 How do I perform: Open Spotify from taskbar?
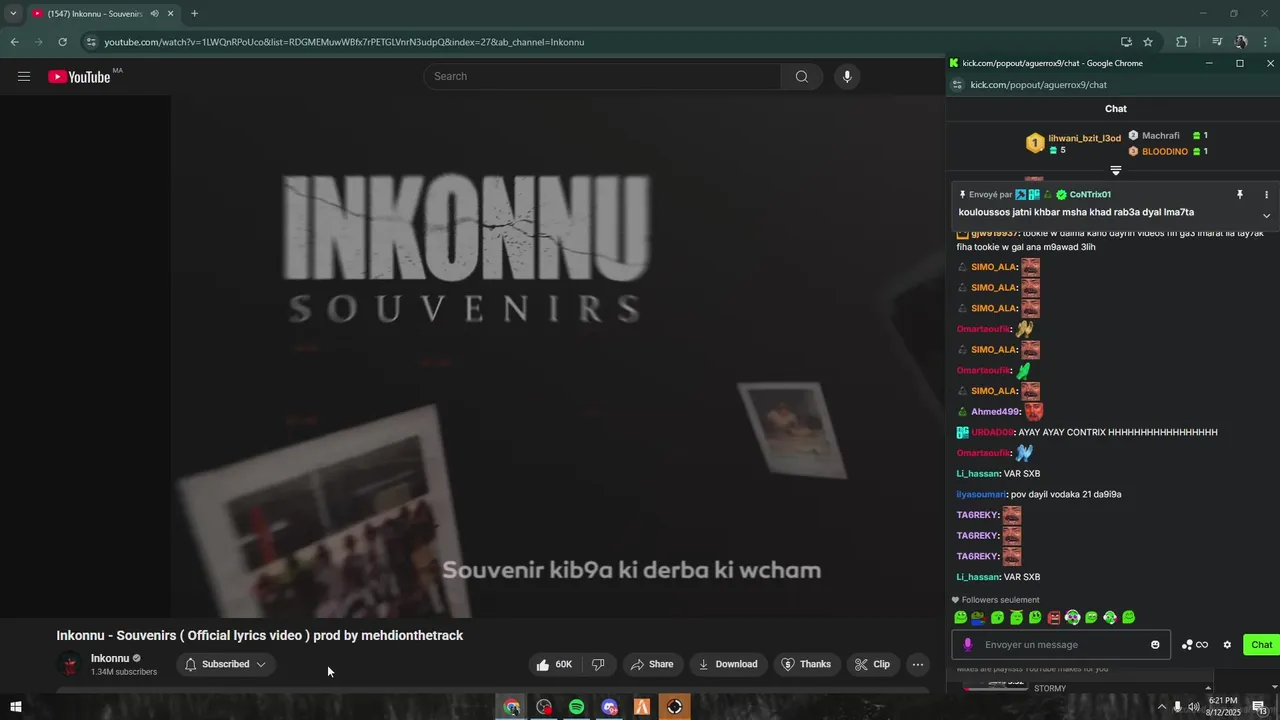577,707
